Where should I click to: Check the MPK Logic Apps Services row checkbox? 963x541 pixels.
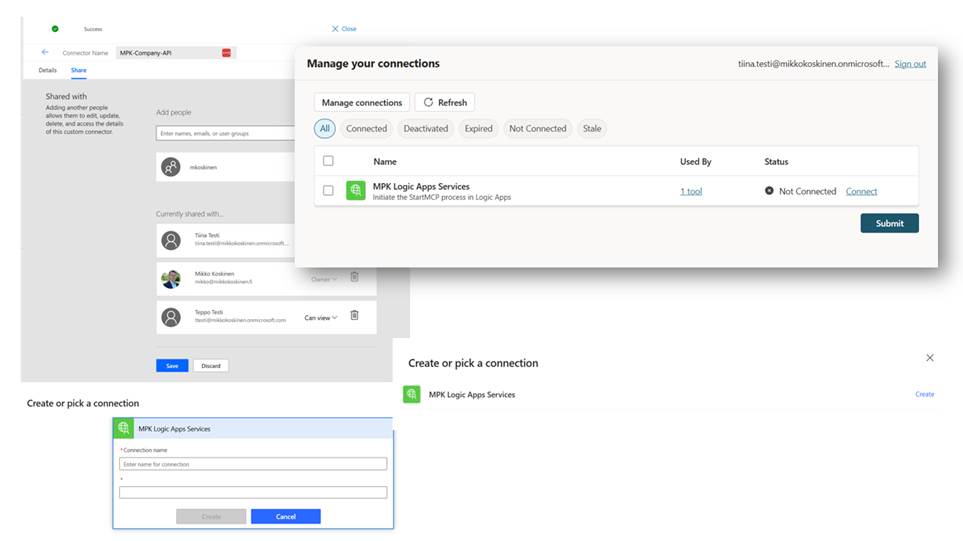(x=328, y=190)
